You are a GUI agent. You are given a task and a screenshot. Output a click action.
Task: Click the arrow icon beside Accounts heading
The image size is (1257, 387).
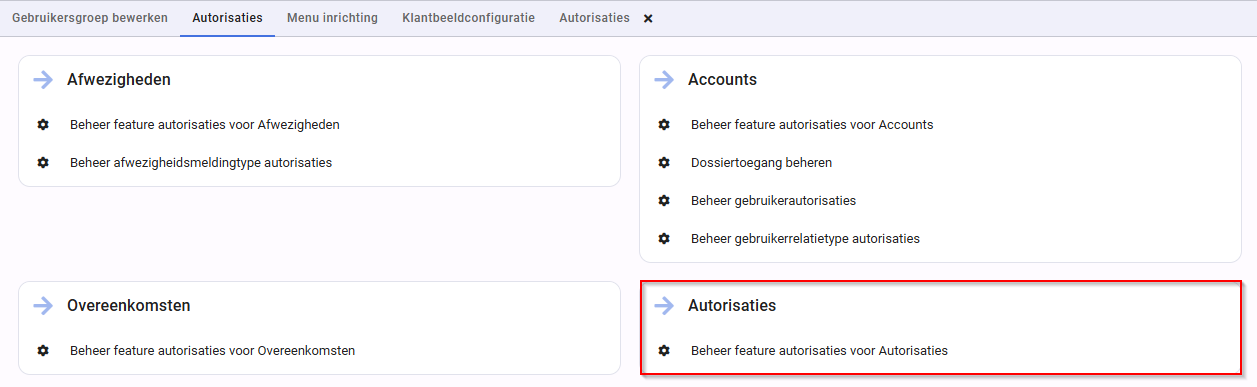663,80
